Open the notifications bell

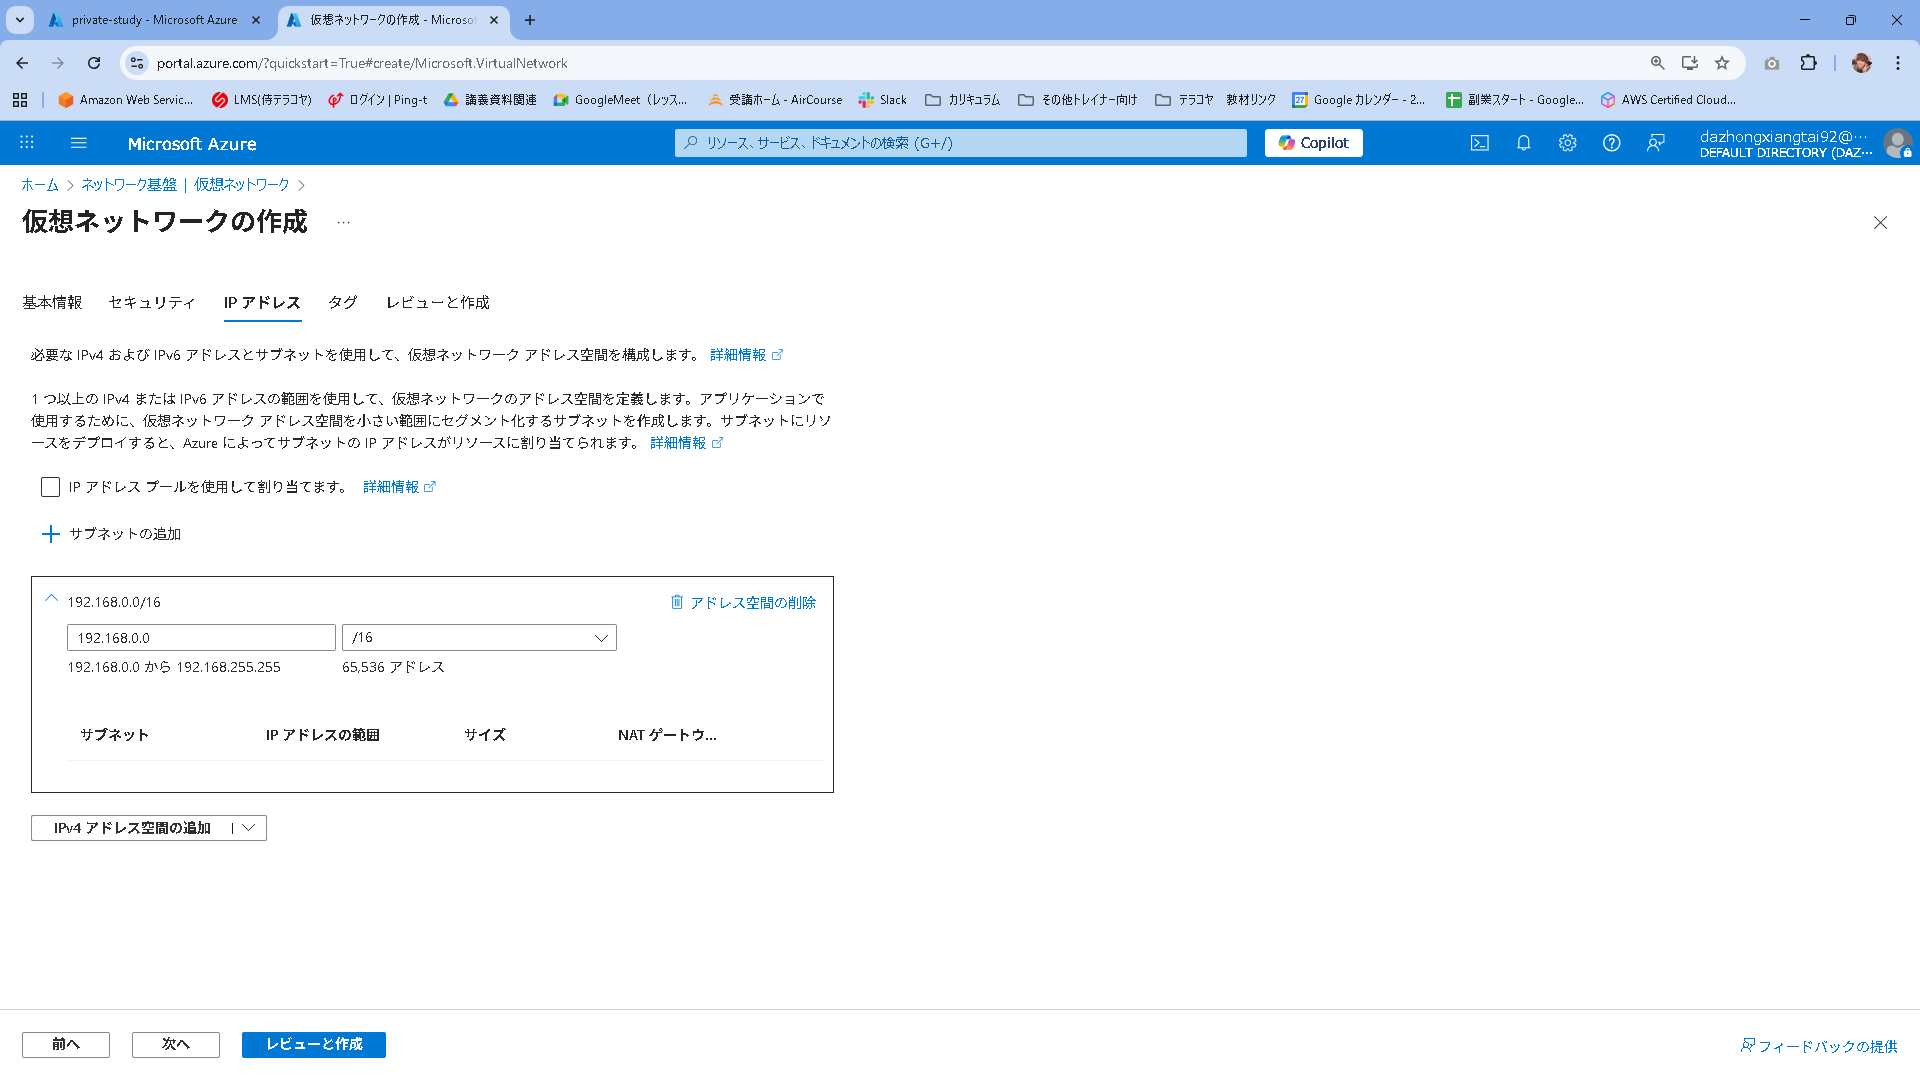tap(1523, 143)
